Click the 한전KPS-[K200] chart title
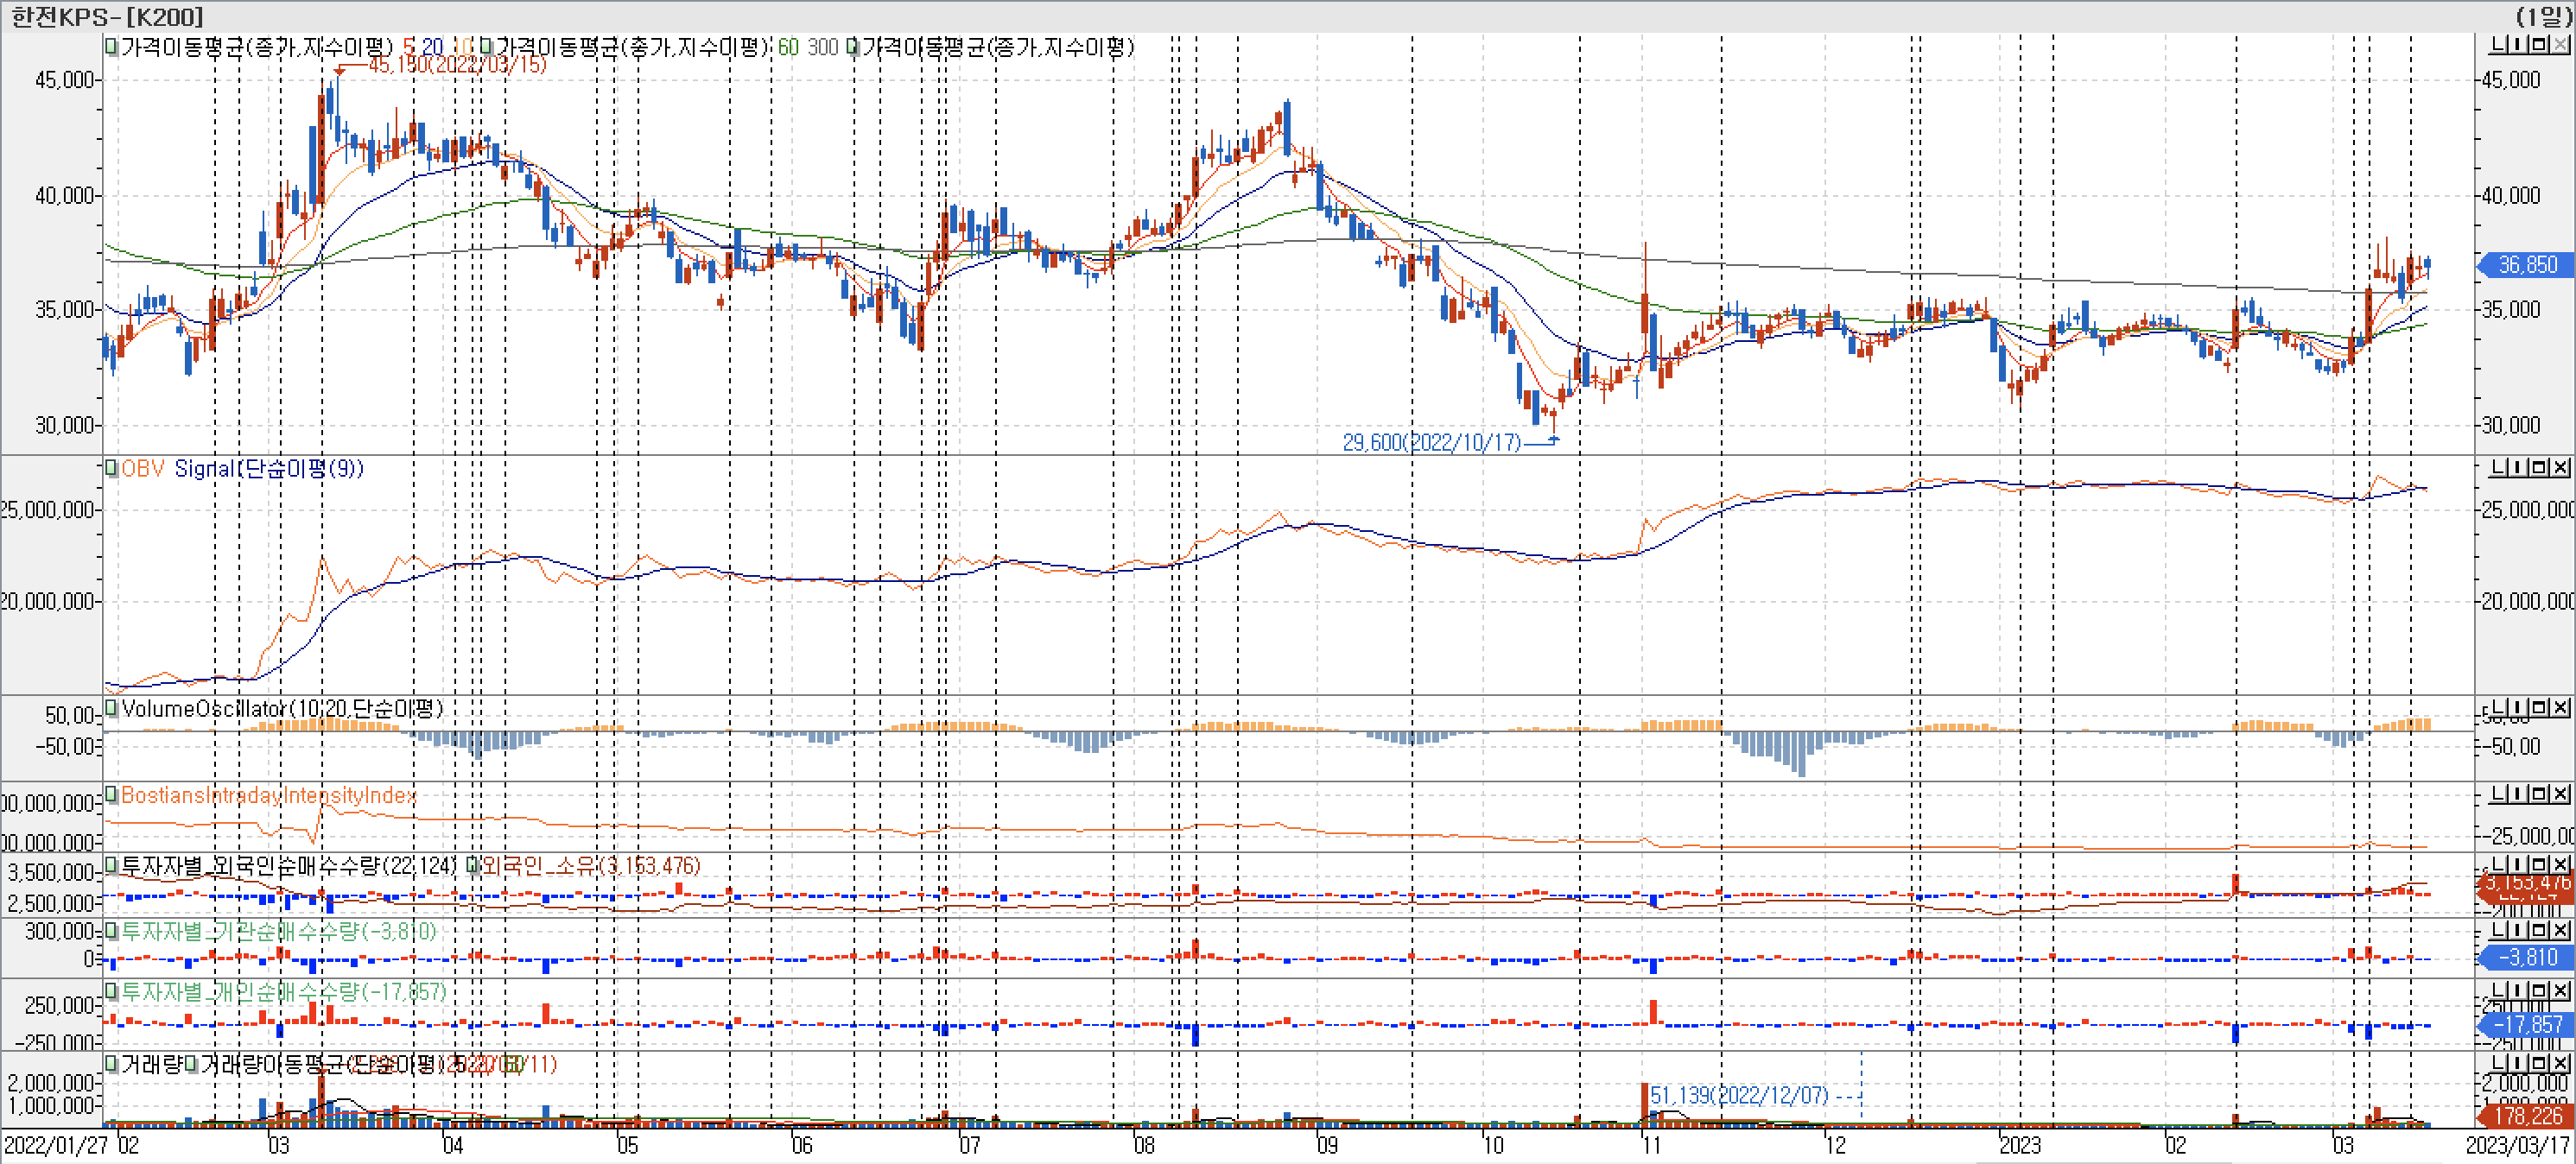2576x1164 pixels. point(106,16)
